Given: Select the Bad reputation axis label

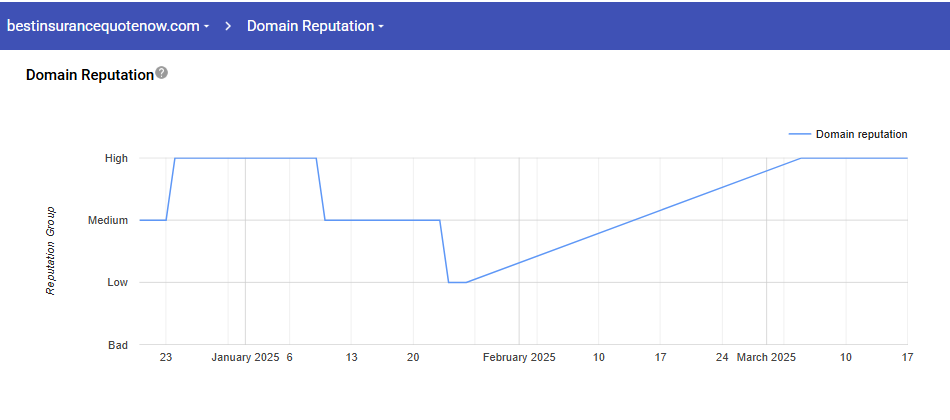Looking at the screenshot, I should pos(117,345).
